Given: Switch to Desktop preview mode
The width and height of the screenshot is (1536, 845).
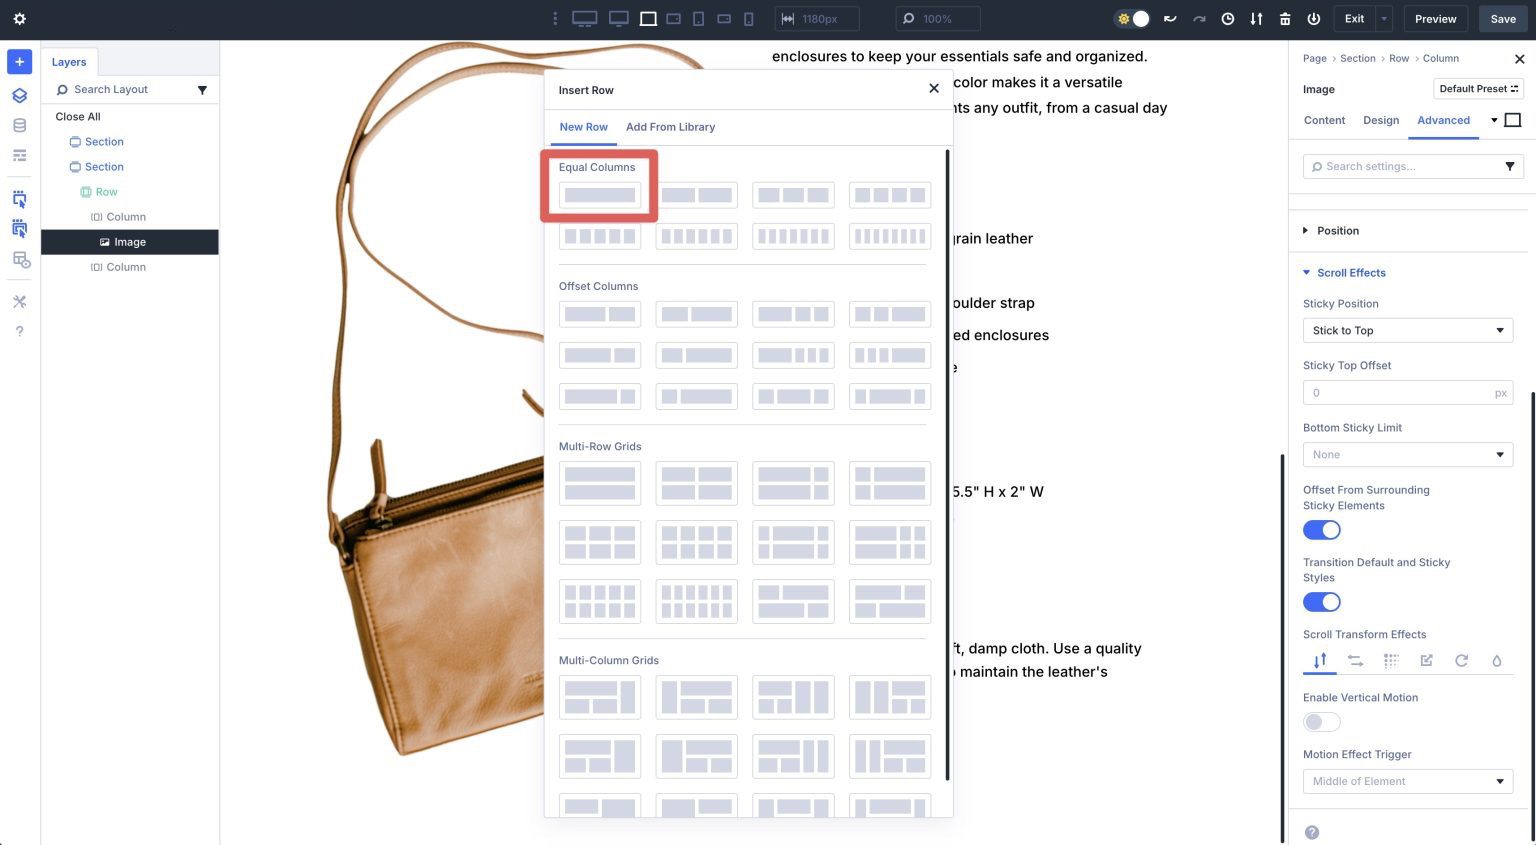Looking at the screenshot, I should click(618, 18).
